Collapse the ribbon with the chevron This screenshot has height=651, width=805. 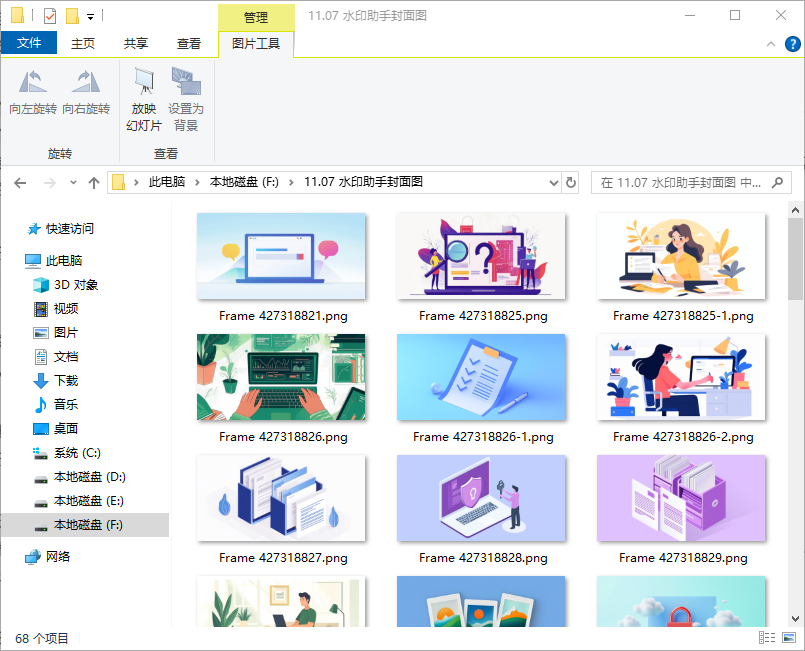(x=771, y=44)
